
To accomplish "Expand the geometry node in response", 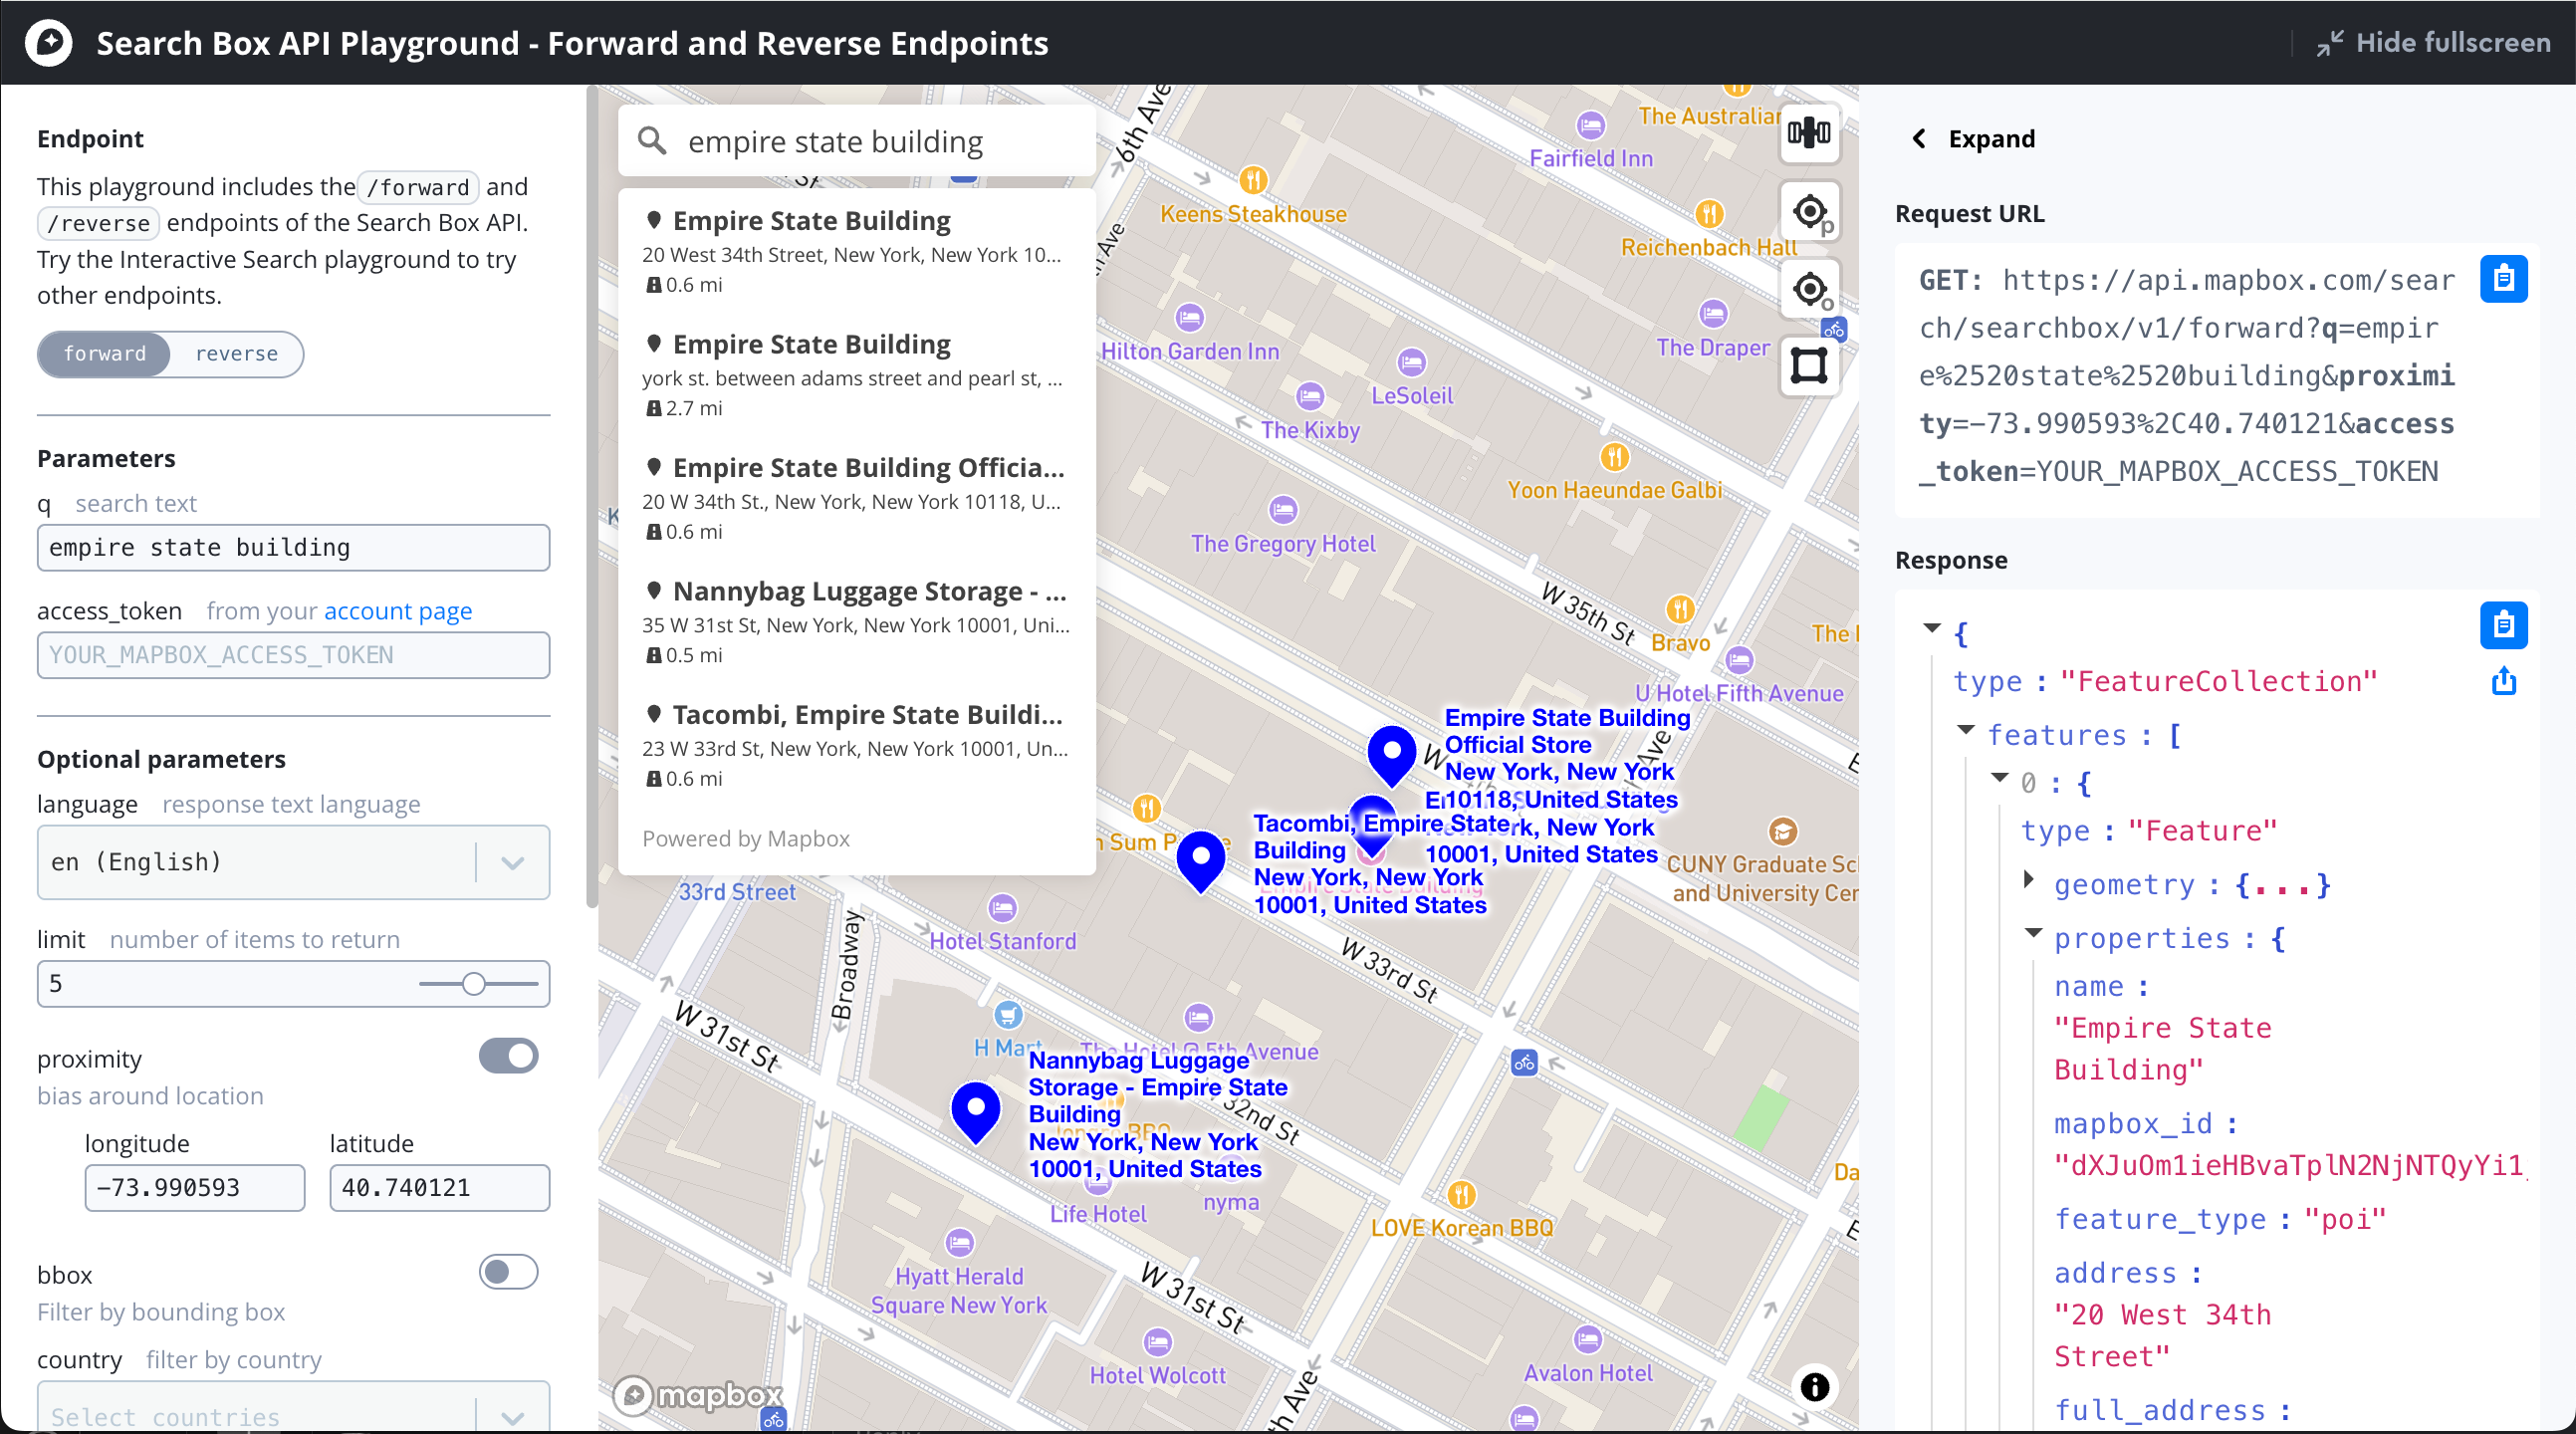I will 2028,880.
